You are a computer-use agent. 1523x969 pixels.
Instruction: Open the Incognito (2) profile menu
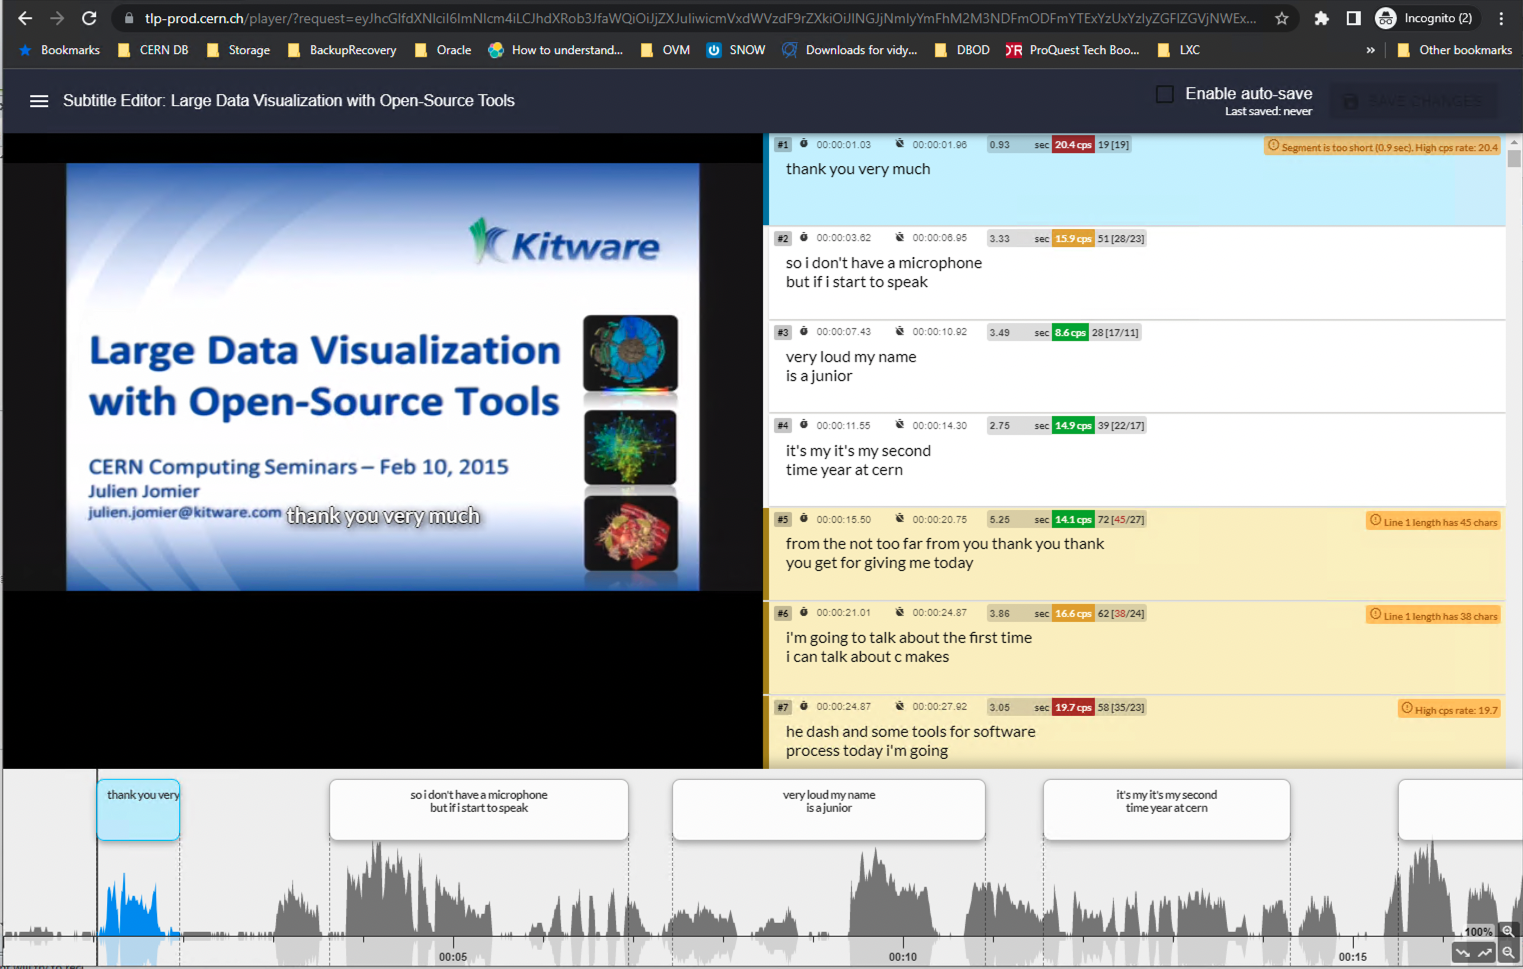(x=1424, y=18)
